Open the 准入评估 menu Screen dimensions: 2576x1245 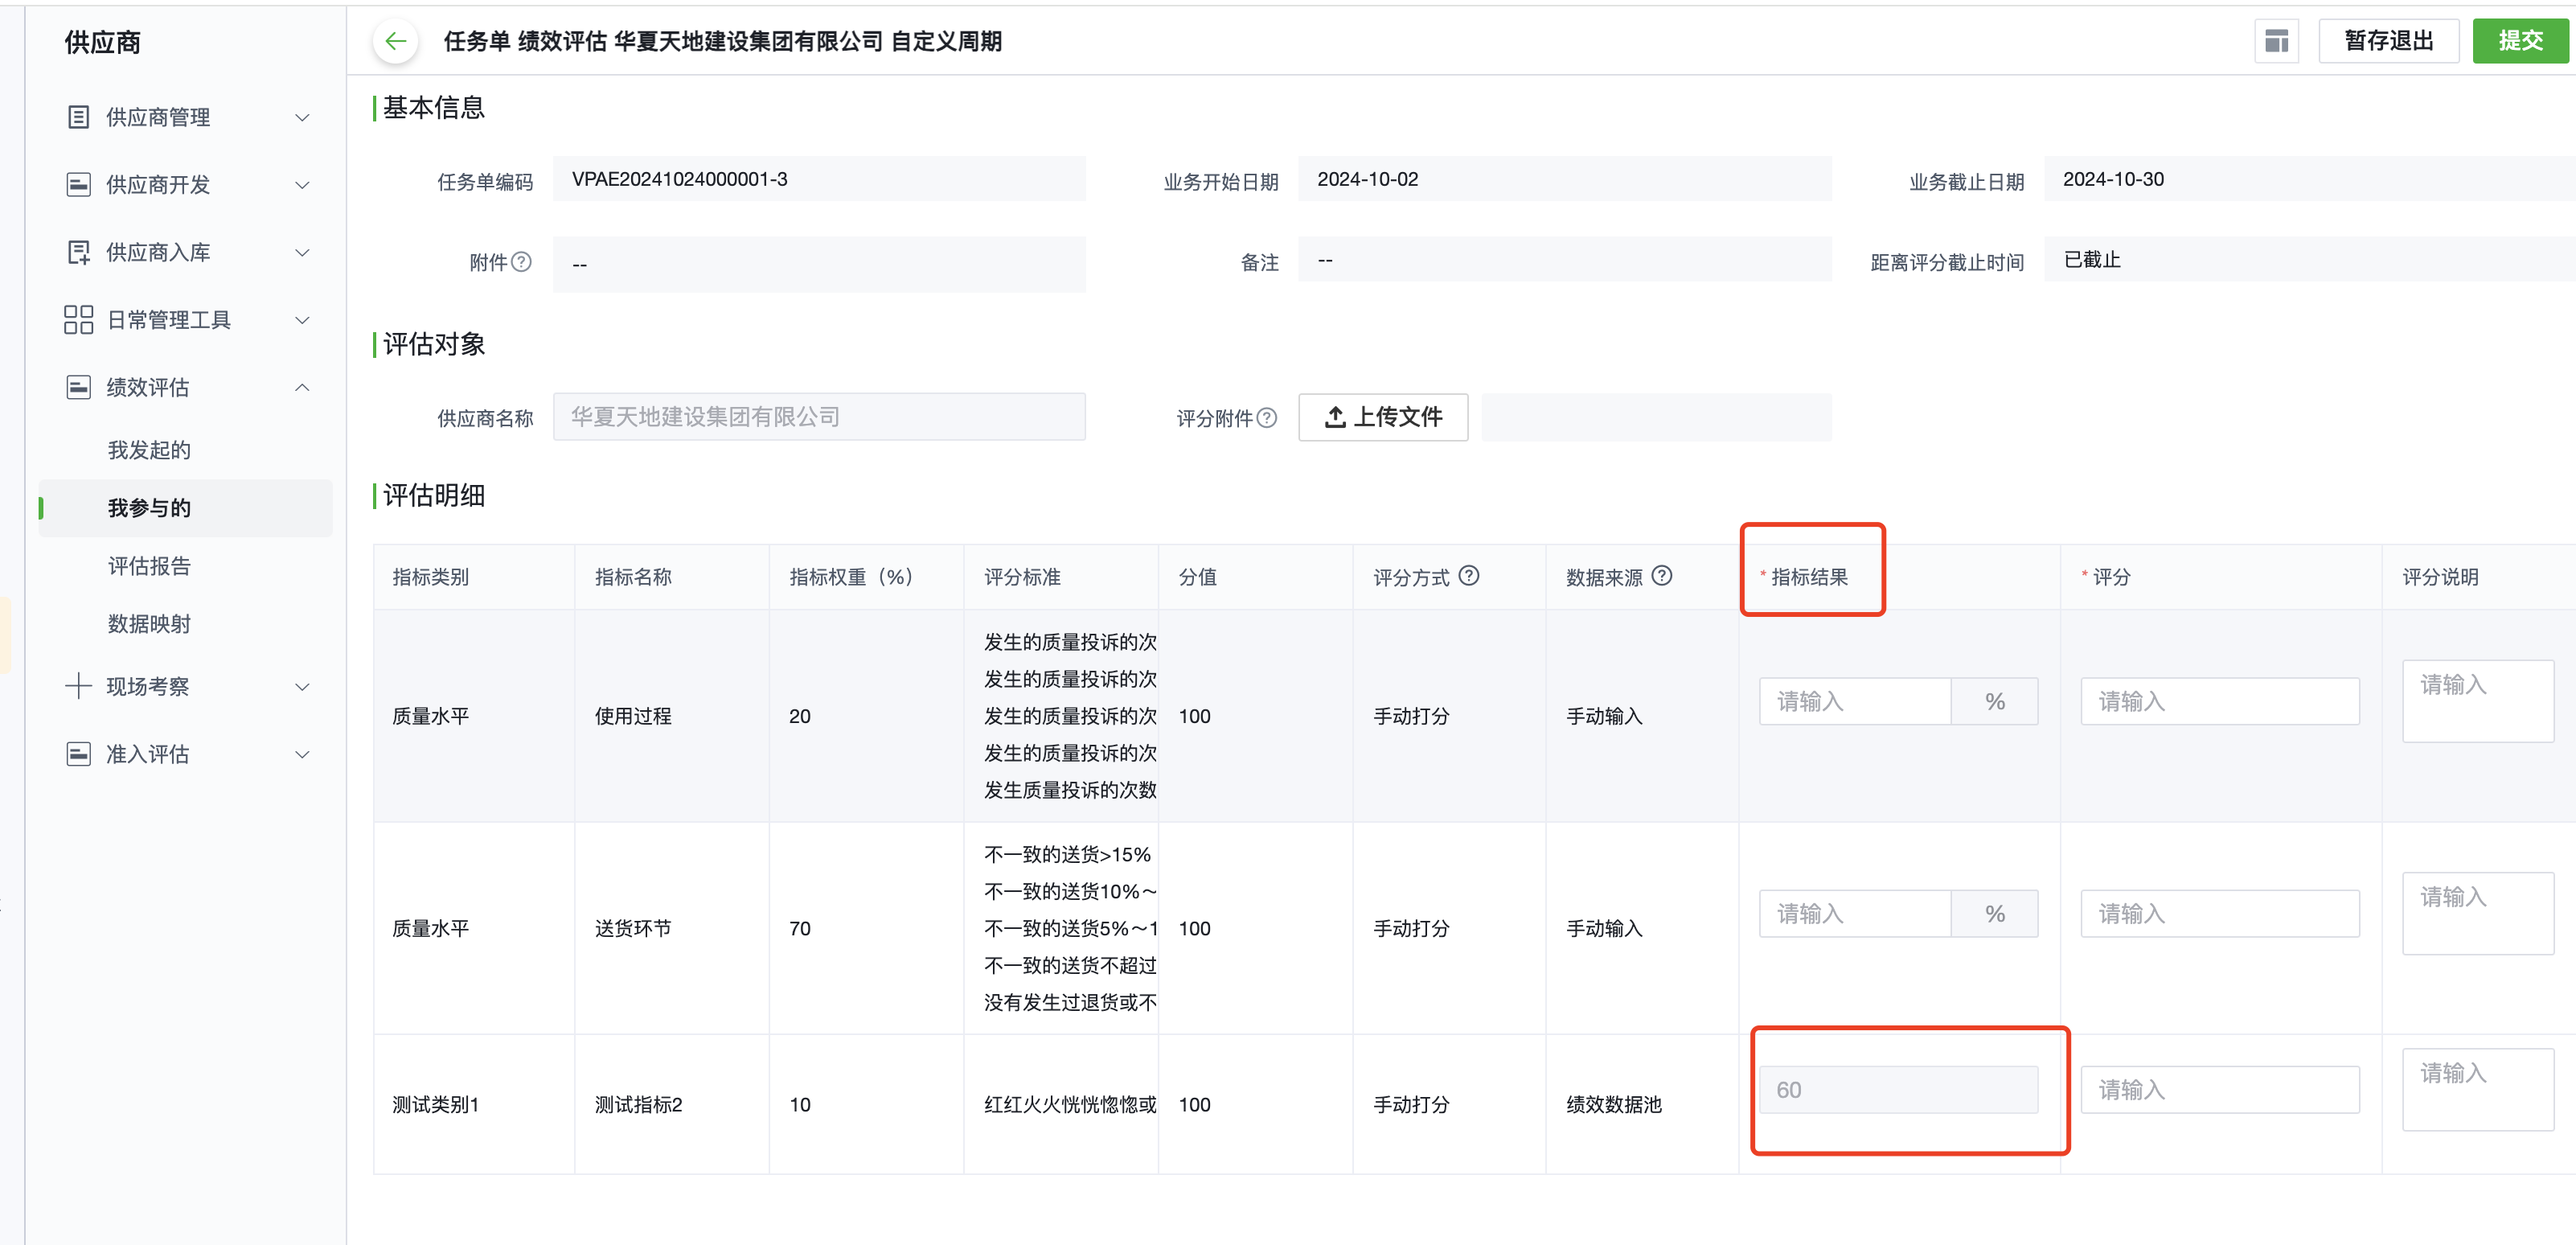tap(185, 754)
